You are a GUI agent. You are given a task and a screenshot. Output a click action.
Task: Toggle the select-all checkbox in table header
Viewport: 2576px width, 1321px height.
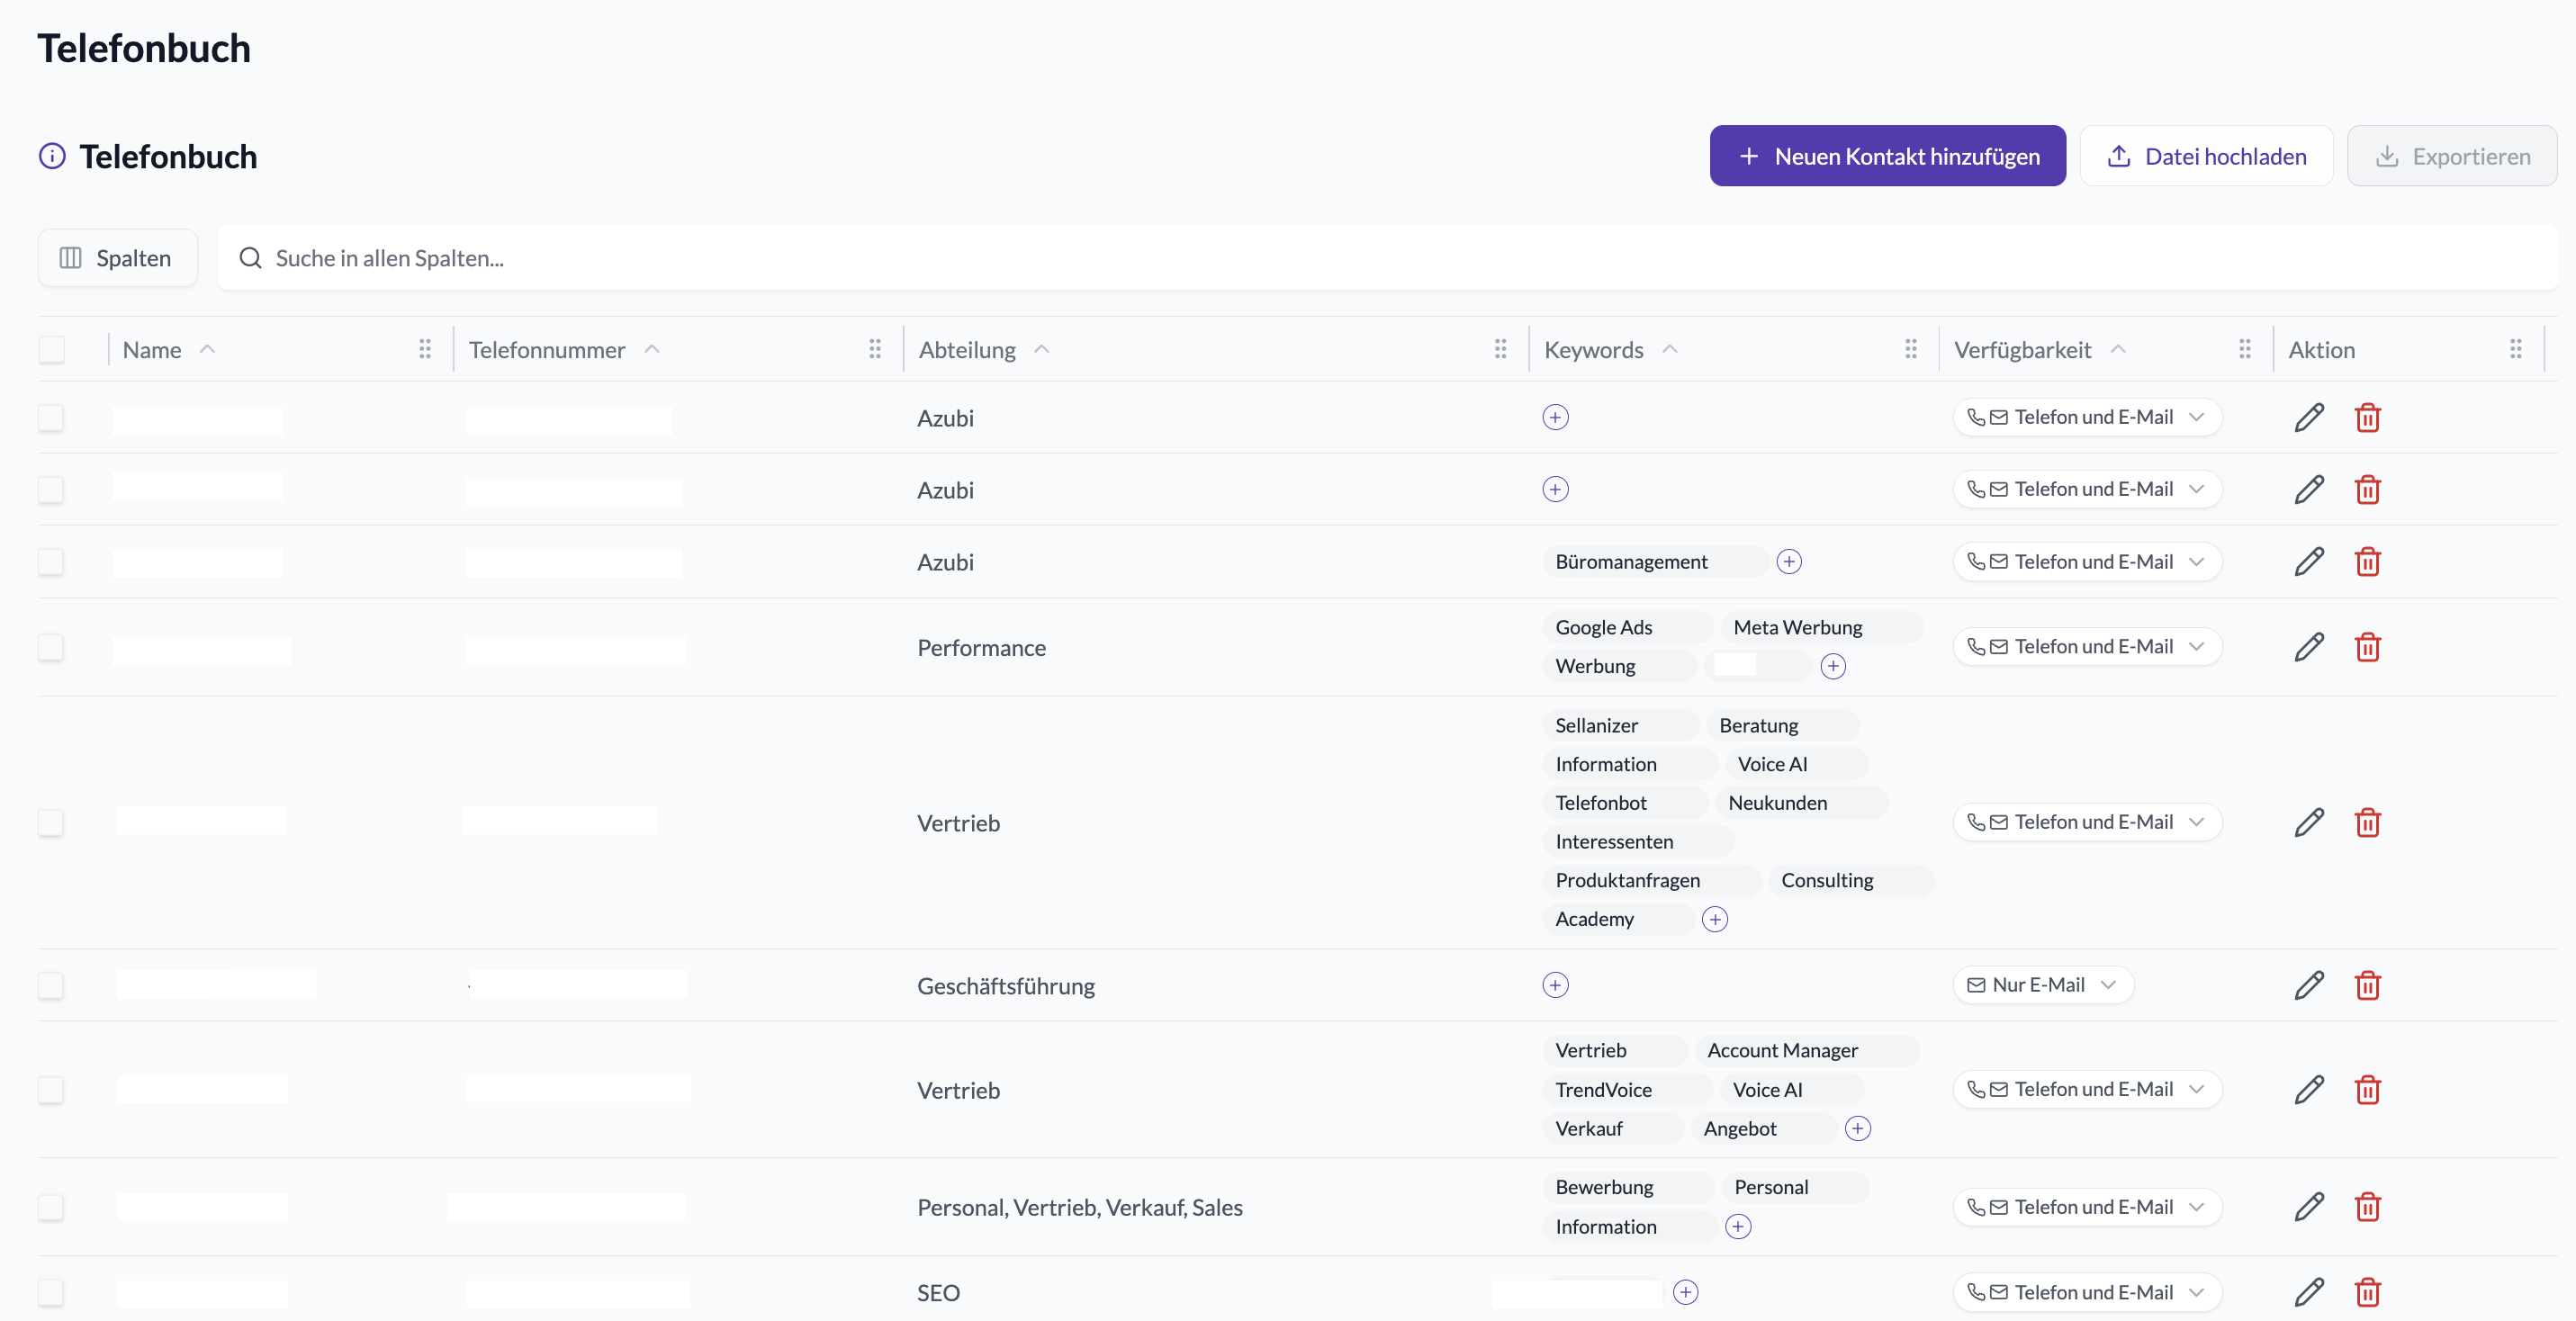coord(52,349)
